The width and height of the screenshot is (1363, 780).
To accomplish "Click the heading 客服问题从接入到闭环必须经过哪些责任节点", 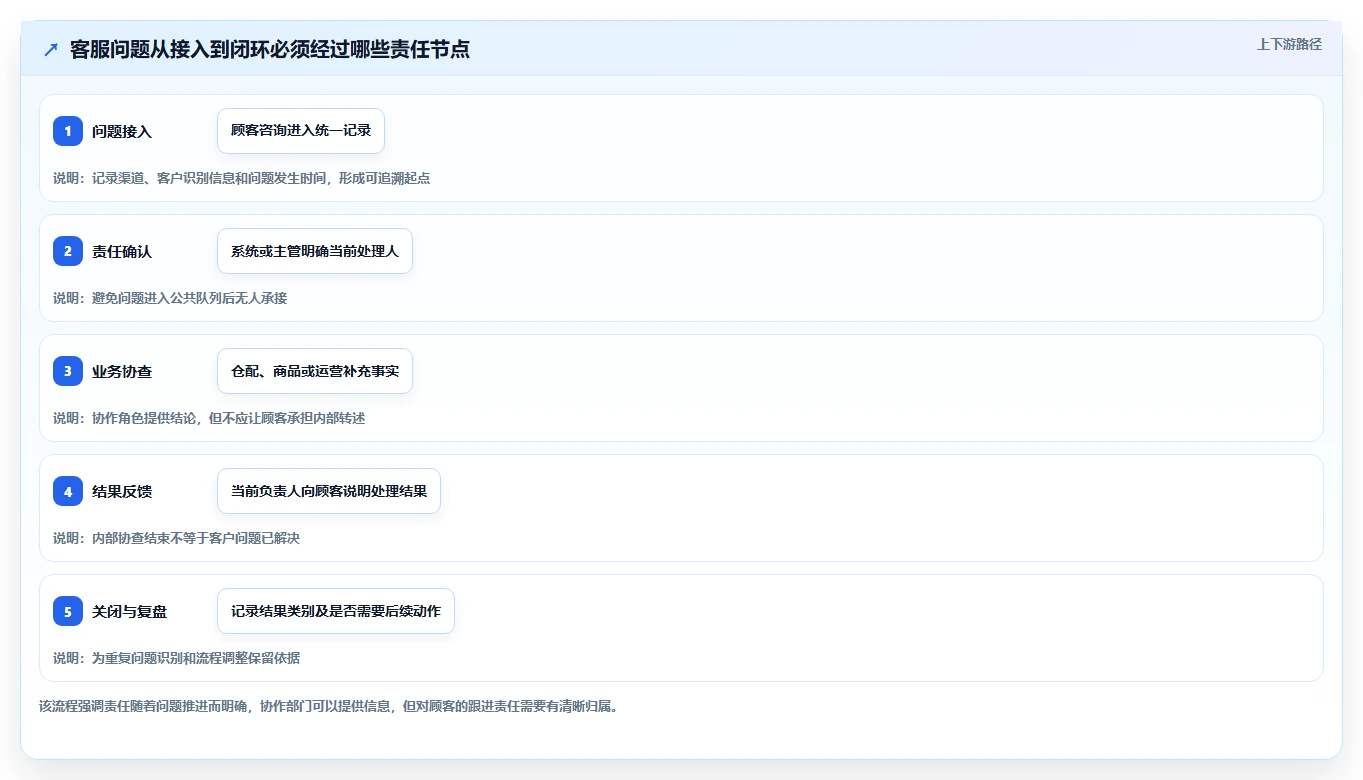I will [x=270, y=49].
